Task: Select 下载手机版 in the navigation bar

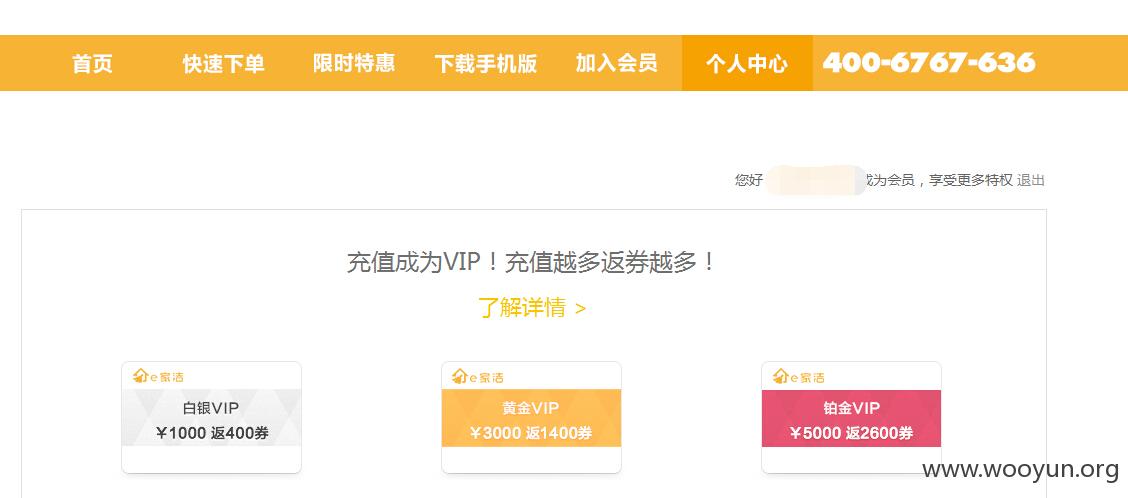Action: tap(486, 63)
